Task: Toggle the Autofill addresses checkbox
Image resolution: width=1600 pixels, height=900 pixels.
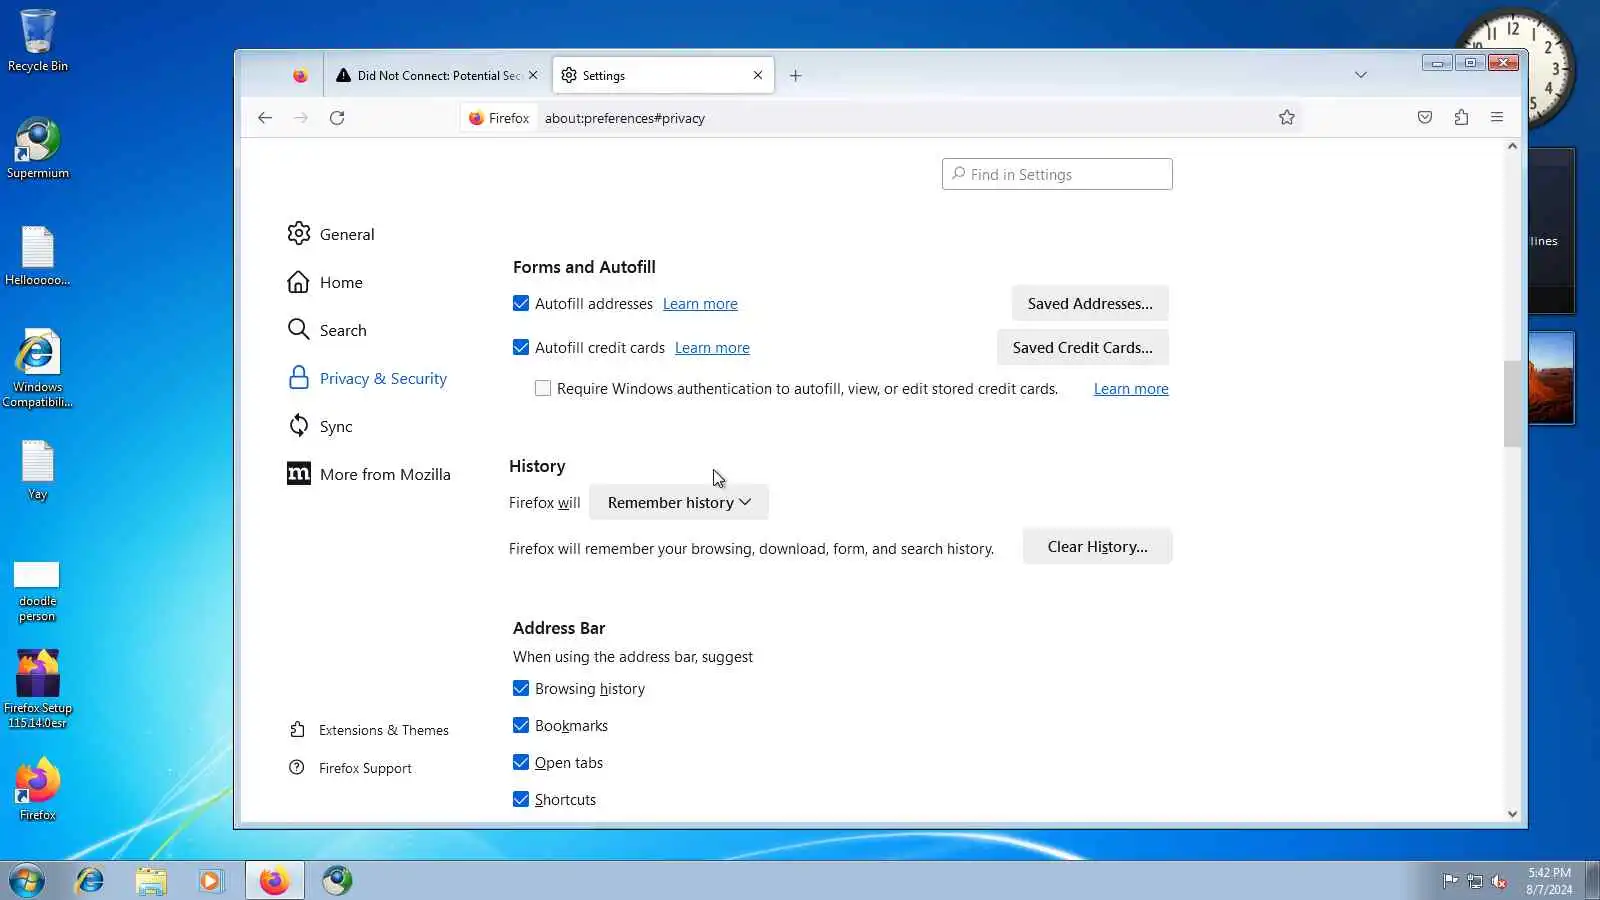Action: click(521, 303)
